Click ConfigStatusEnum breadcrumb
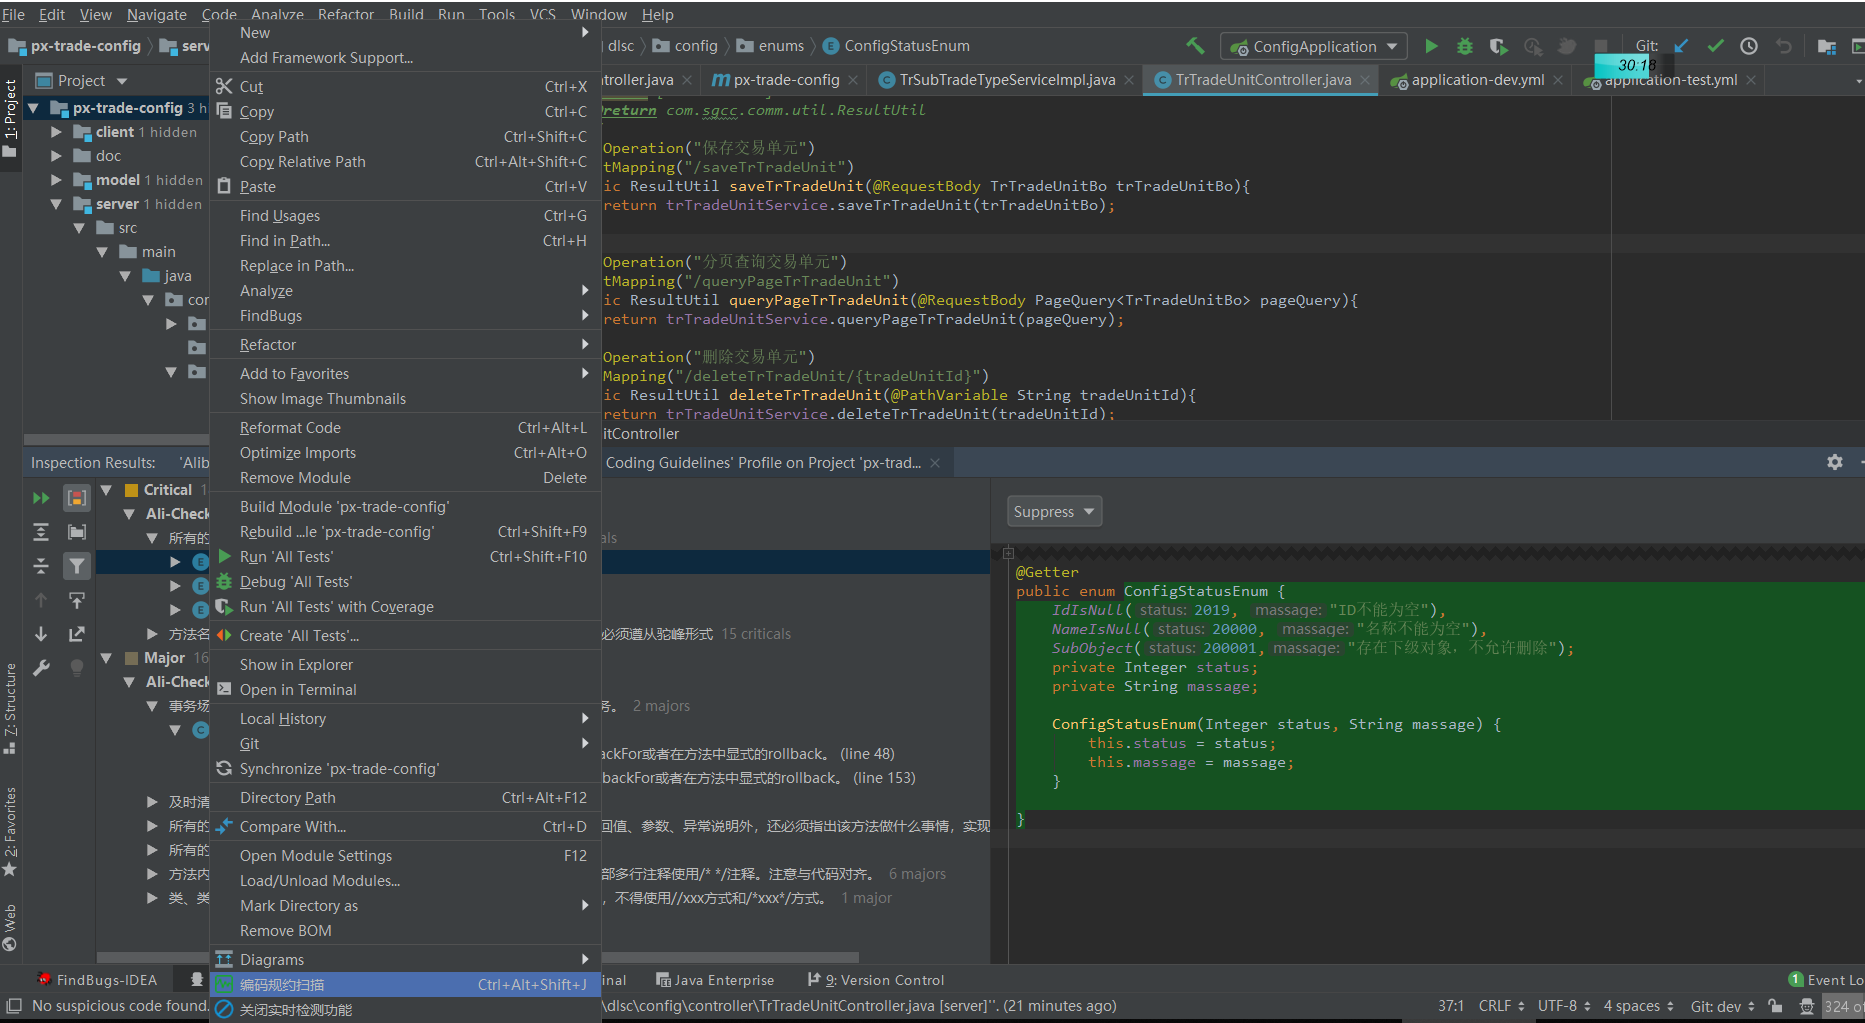1865x1023 pixels. coord(896,46)
